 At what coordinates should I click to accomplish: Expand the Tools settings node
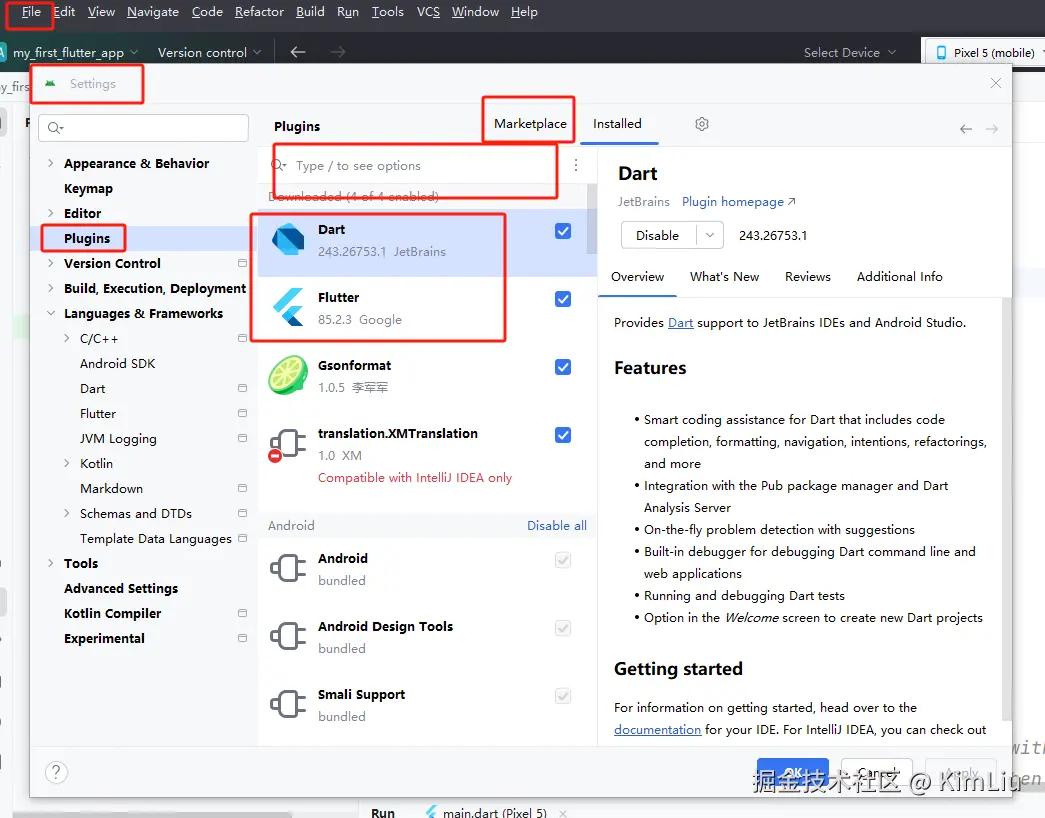51,563
